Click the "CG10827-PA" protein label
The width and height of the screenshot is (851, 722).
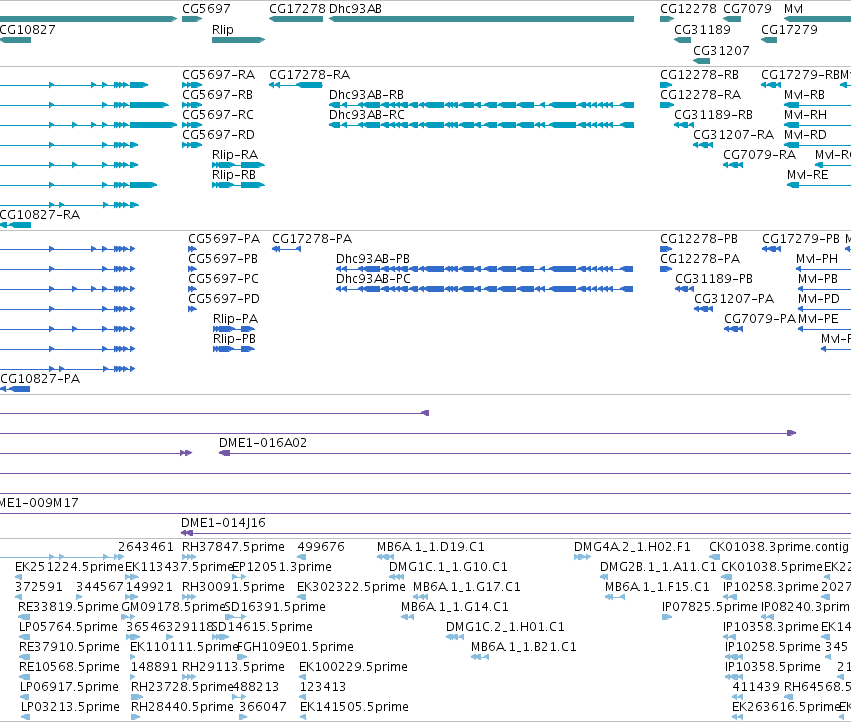(x=40, y=378)
